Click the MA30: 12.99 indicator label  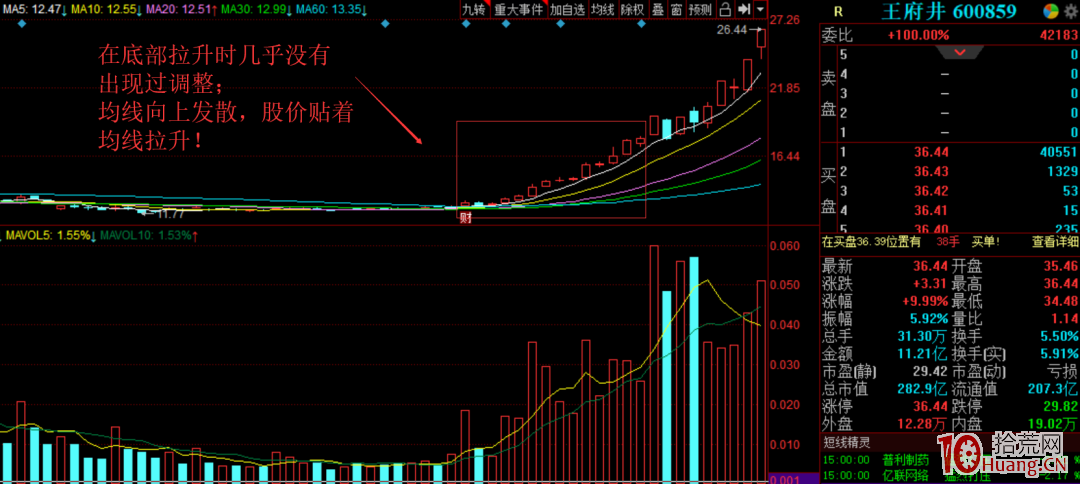(x=258, y=9)
